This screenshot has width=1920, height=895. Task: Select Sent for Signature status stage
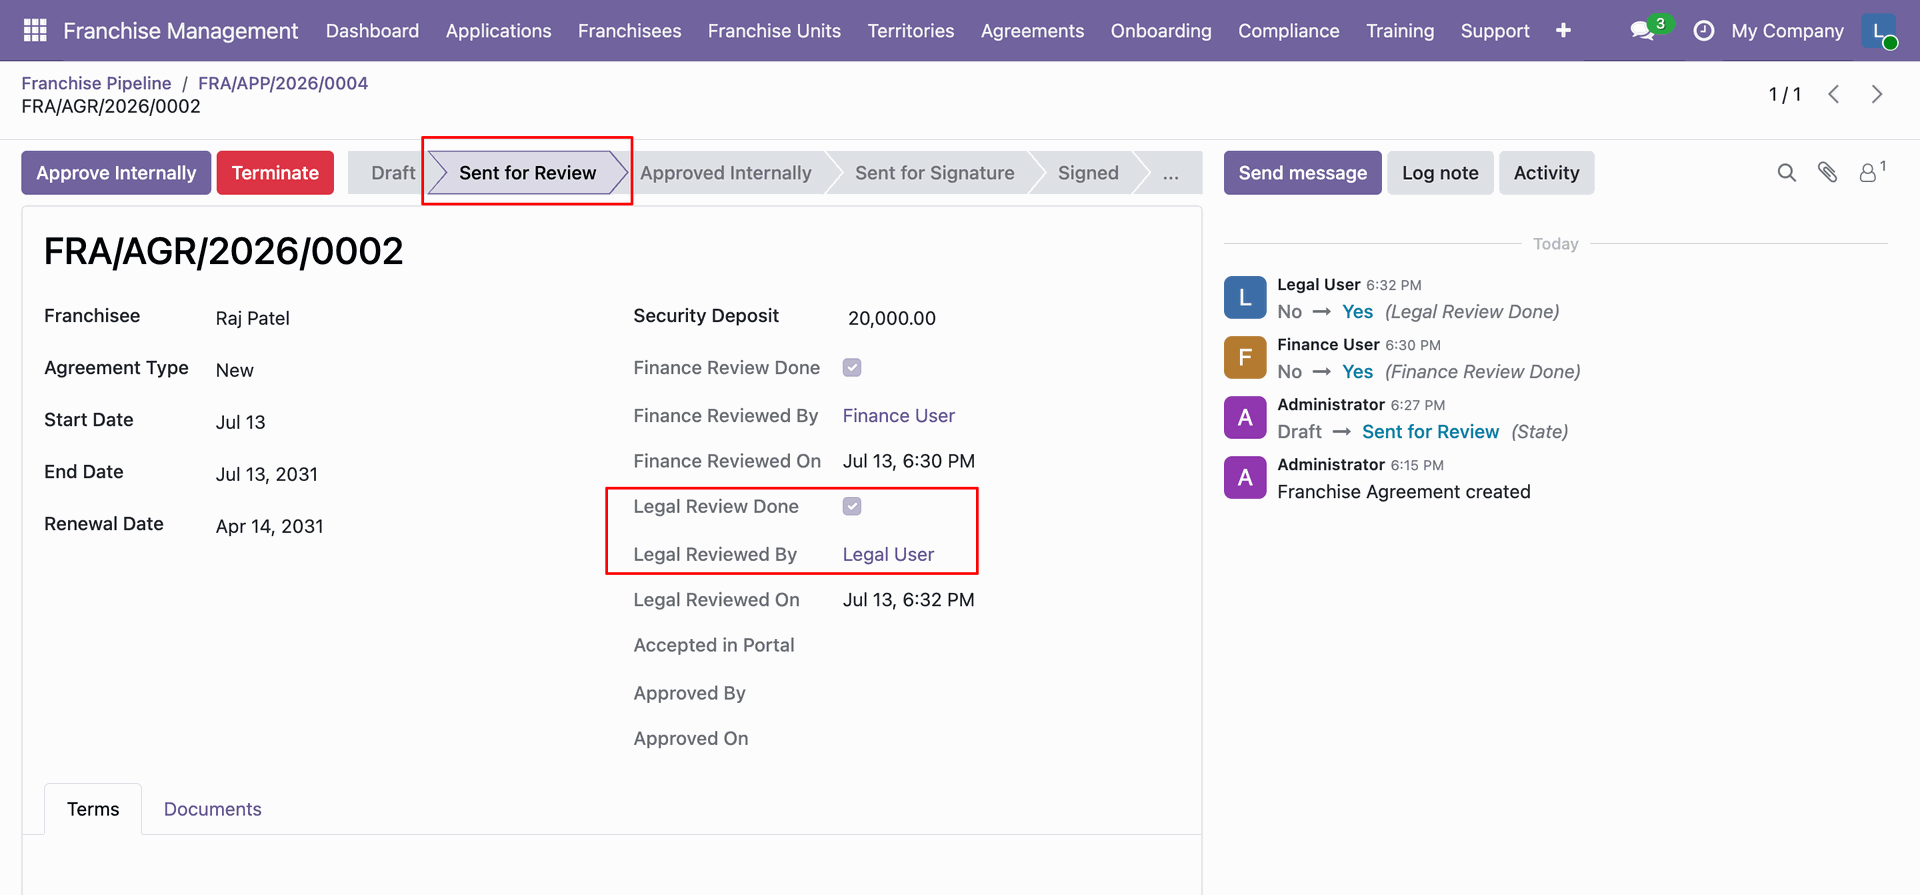(x=934, y=173)
